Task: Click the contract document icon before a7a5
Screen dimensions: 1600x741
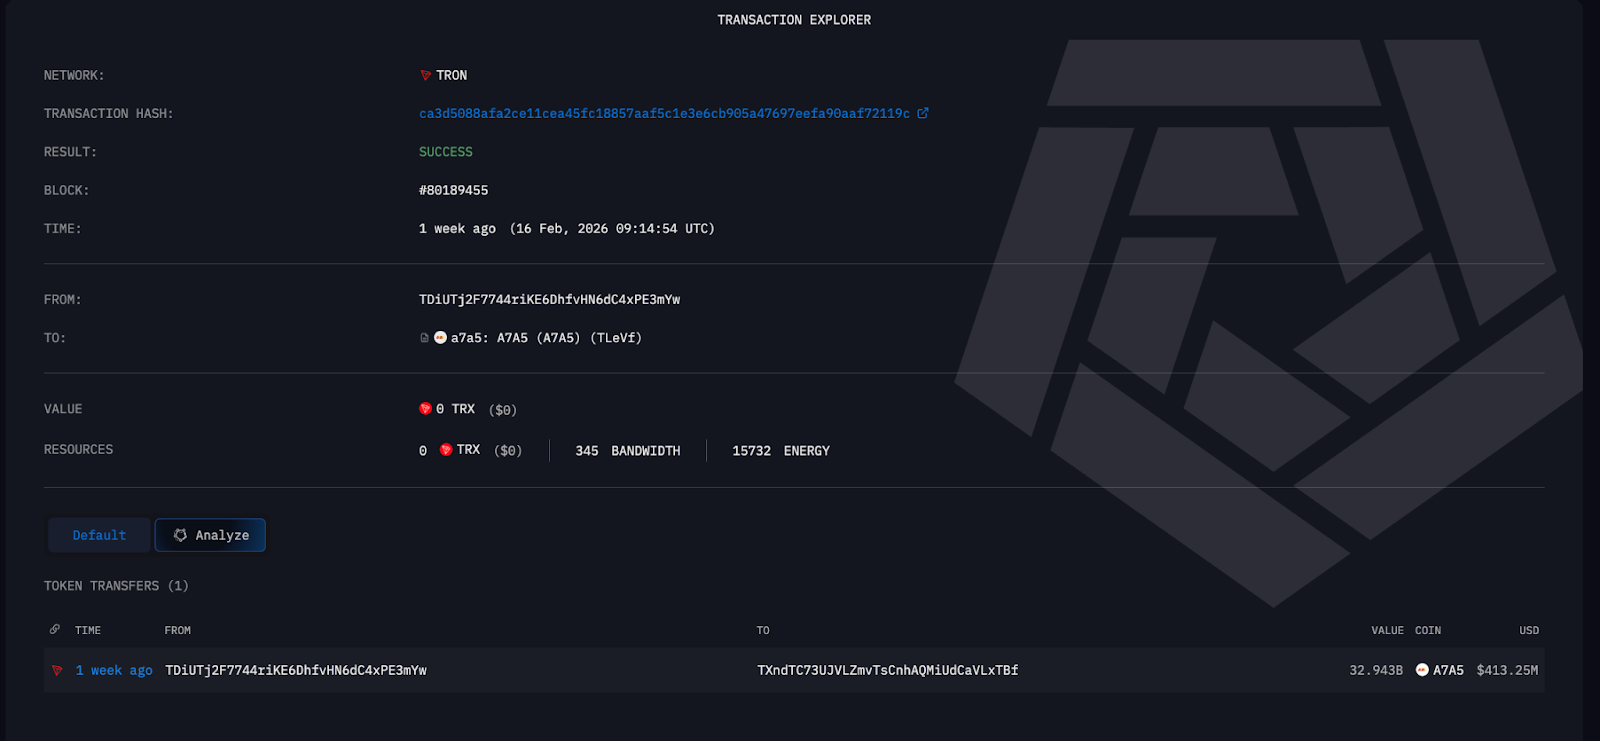Action: pyautogui.click(x=424, y=338)
